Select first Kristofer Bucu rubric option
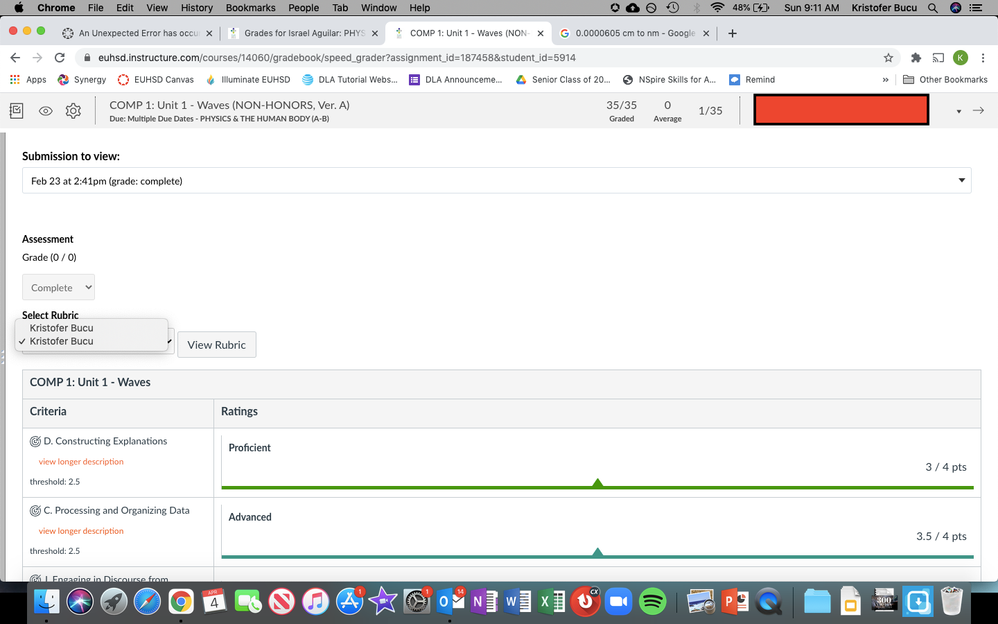The width and height of the screenshot is (998, 624). (62, 328)
